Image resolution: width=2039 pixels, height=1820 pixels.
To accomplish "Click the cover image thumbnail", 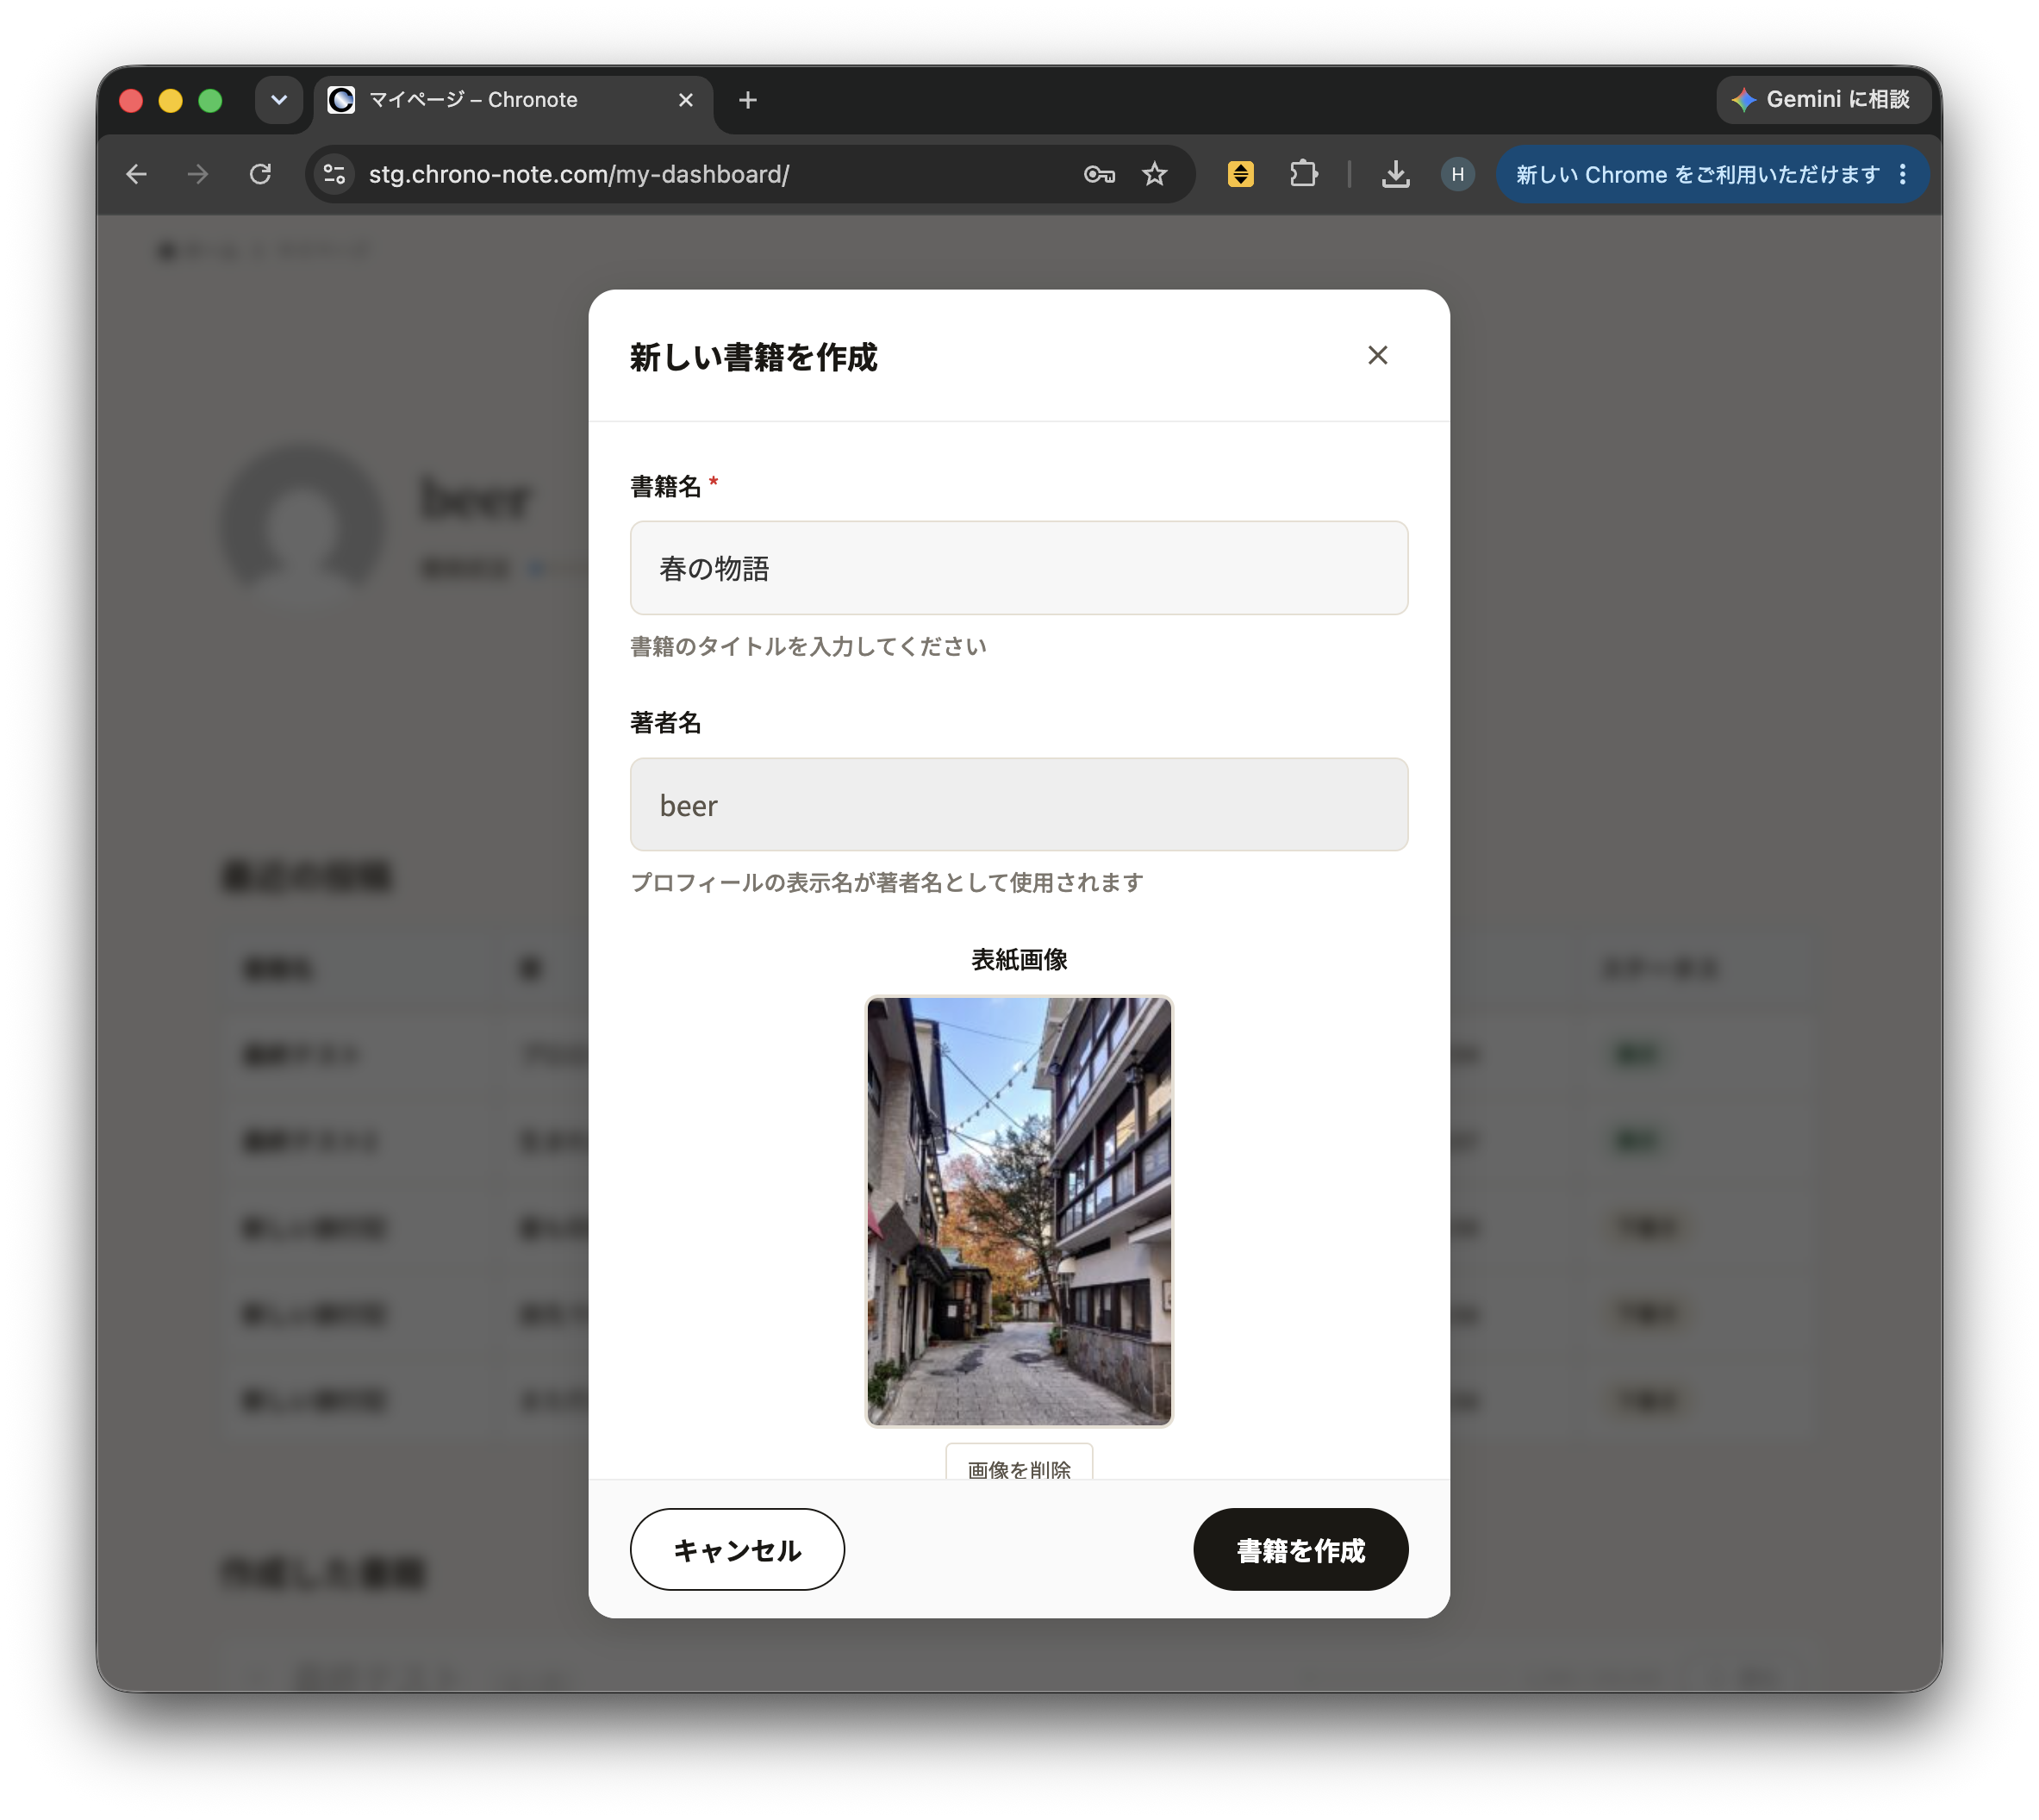I will click(1018, 1210).
